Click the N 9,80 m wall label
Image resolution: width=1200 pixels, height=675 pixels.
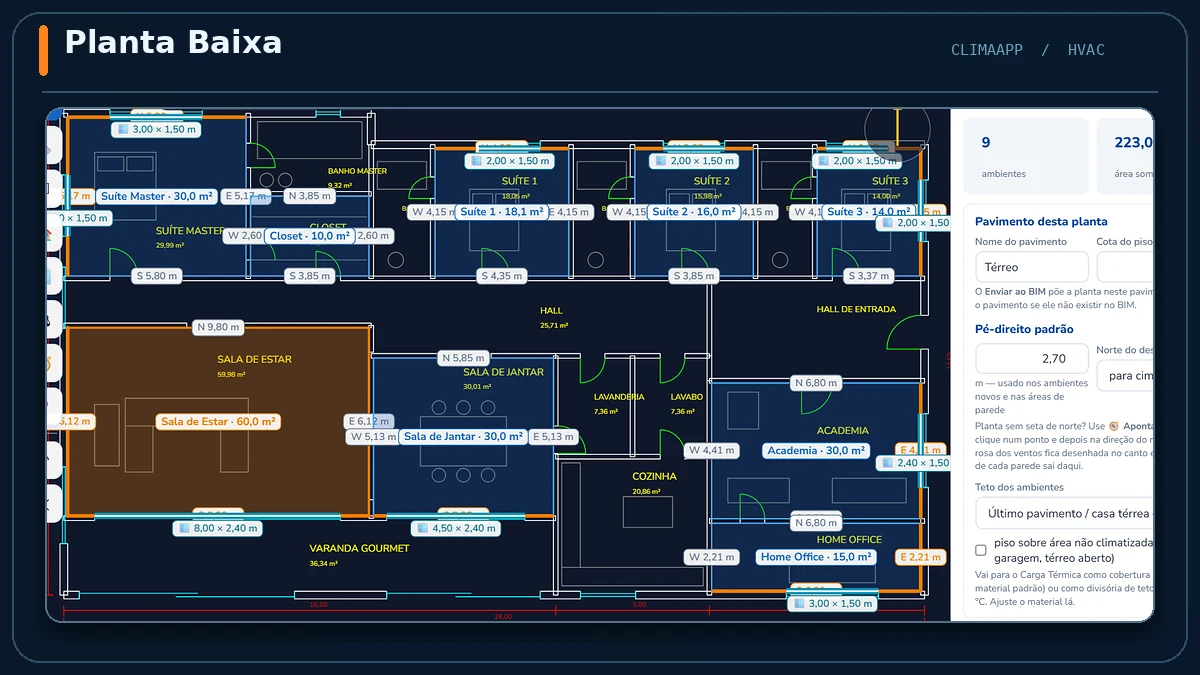pyautogui.click(x=218, y=327)
